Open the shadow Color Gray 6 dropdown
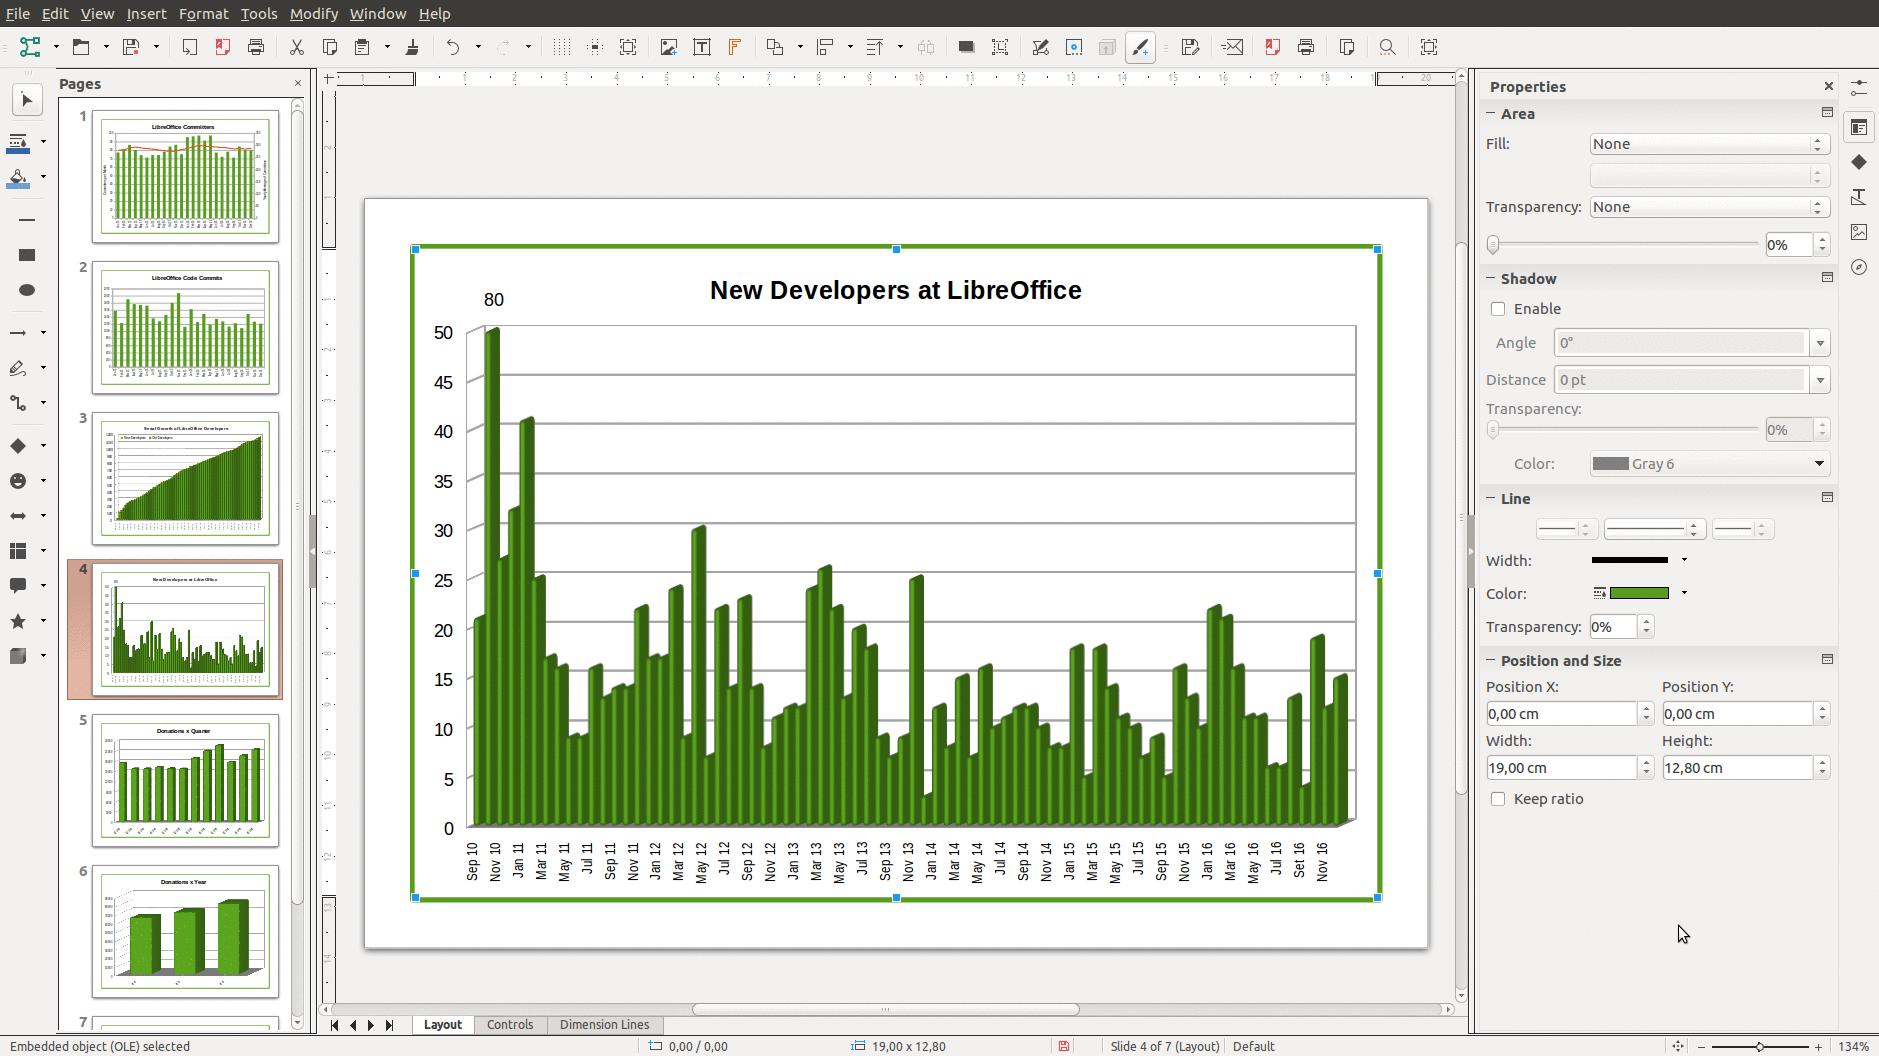Screen dimensions: 1879x1056 [1710, 464]
